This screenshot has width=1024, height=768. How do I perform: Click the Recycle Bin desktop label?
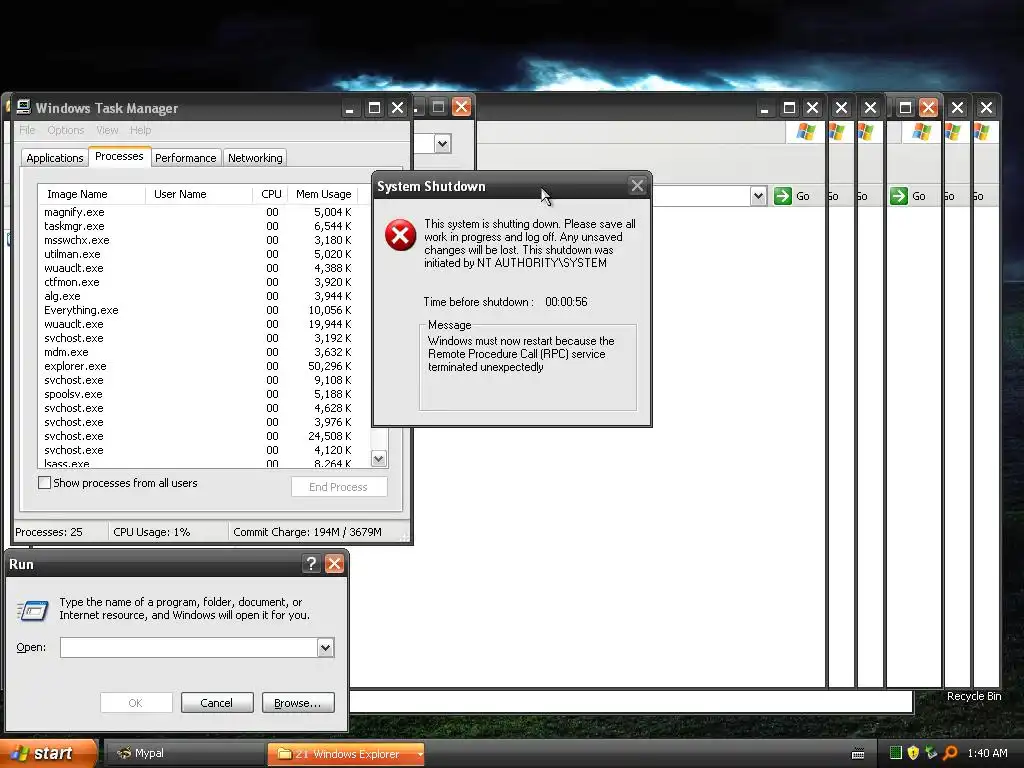[x=974, y=696]
